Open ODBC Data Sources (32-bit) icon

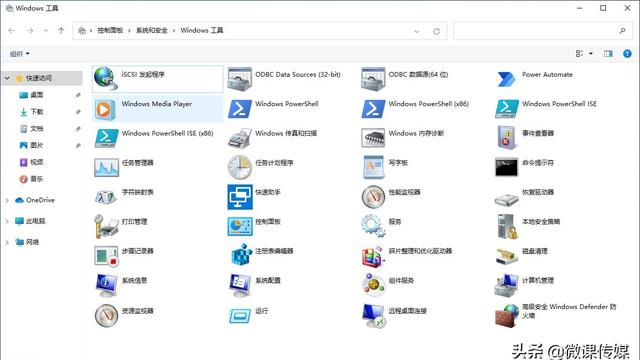point(240,79)
